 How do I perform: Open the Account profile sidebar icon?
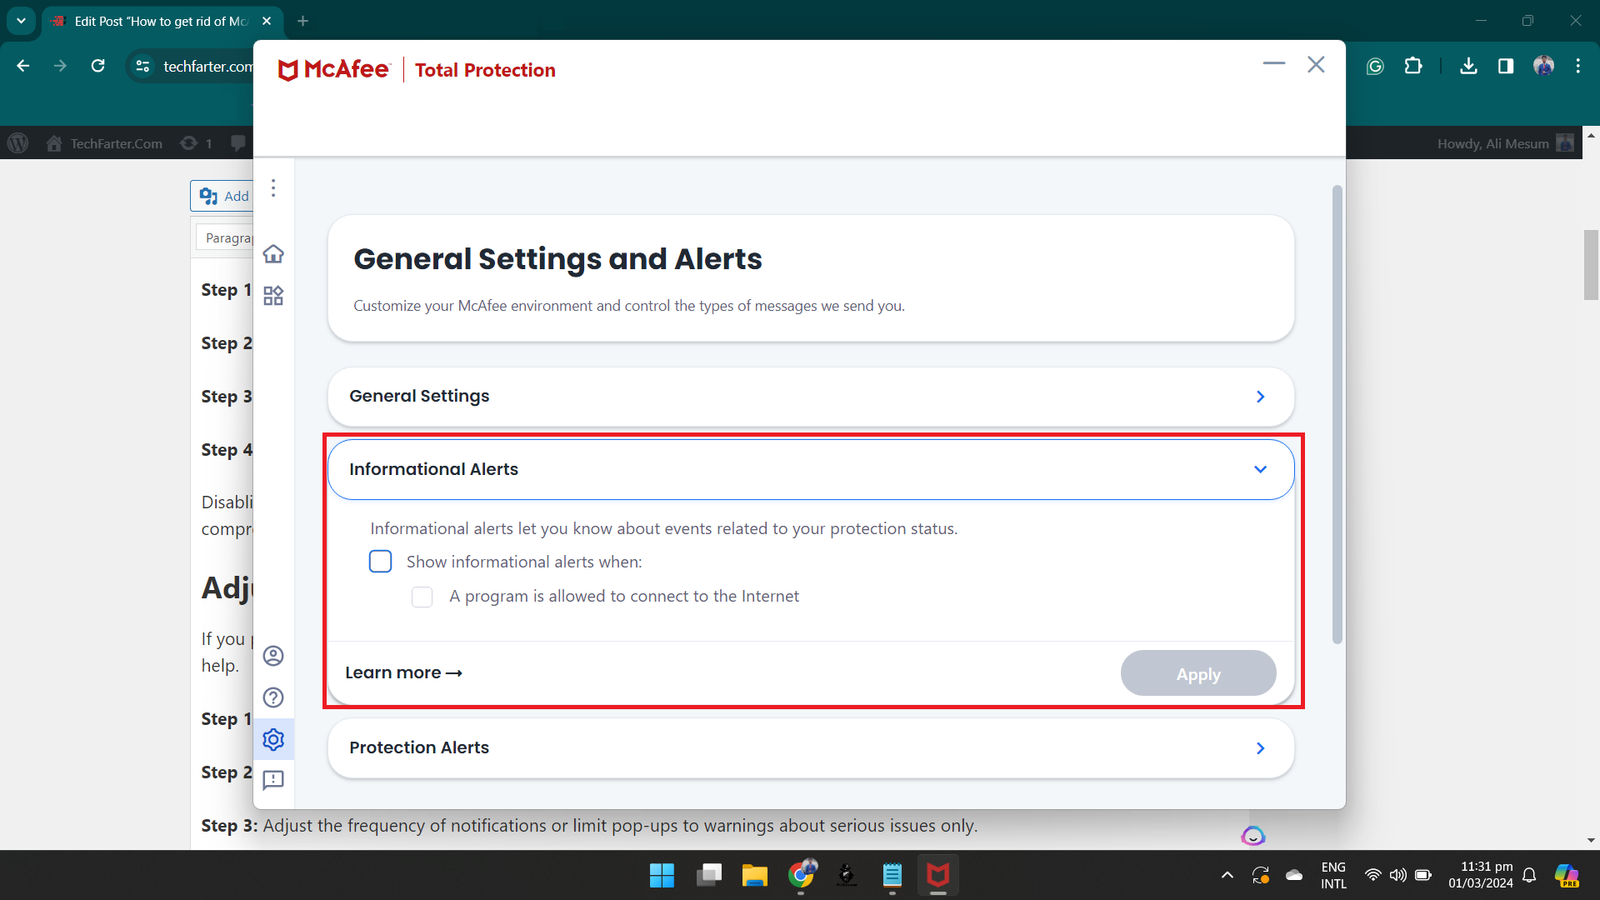pos(273,656)
